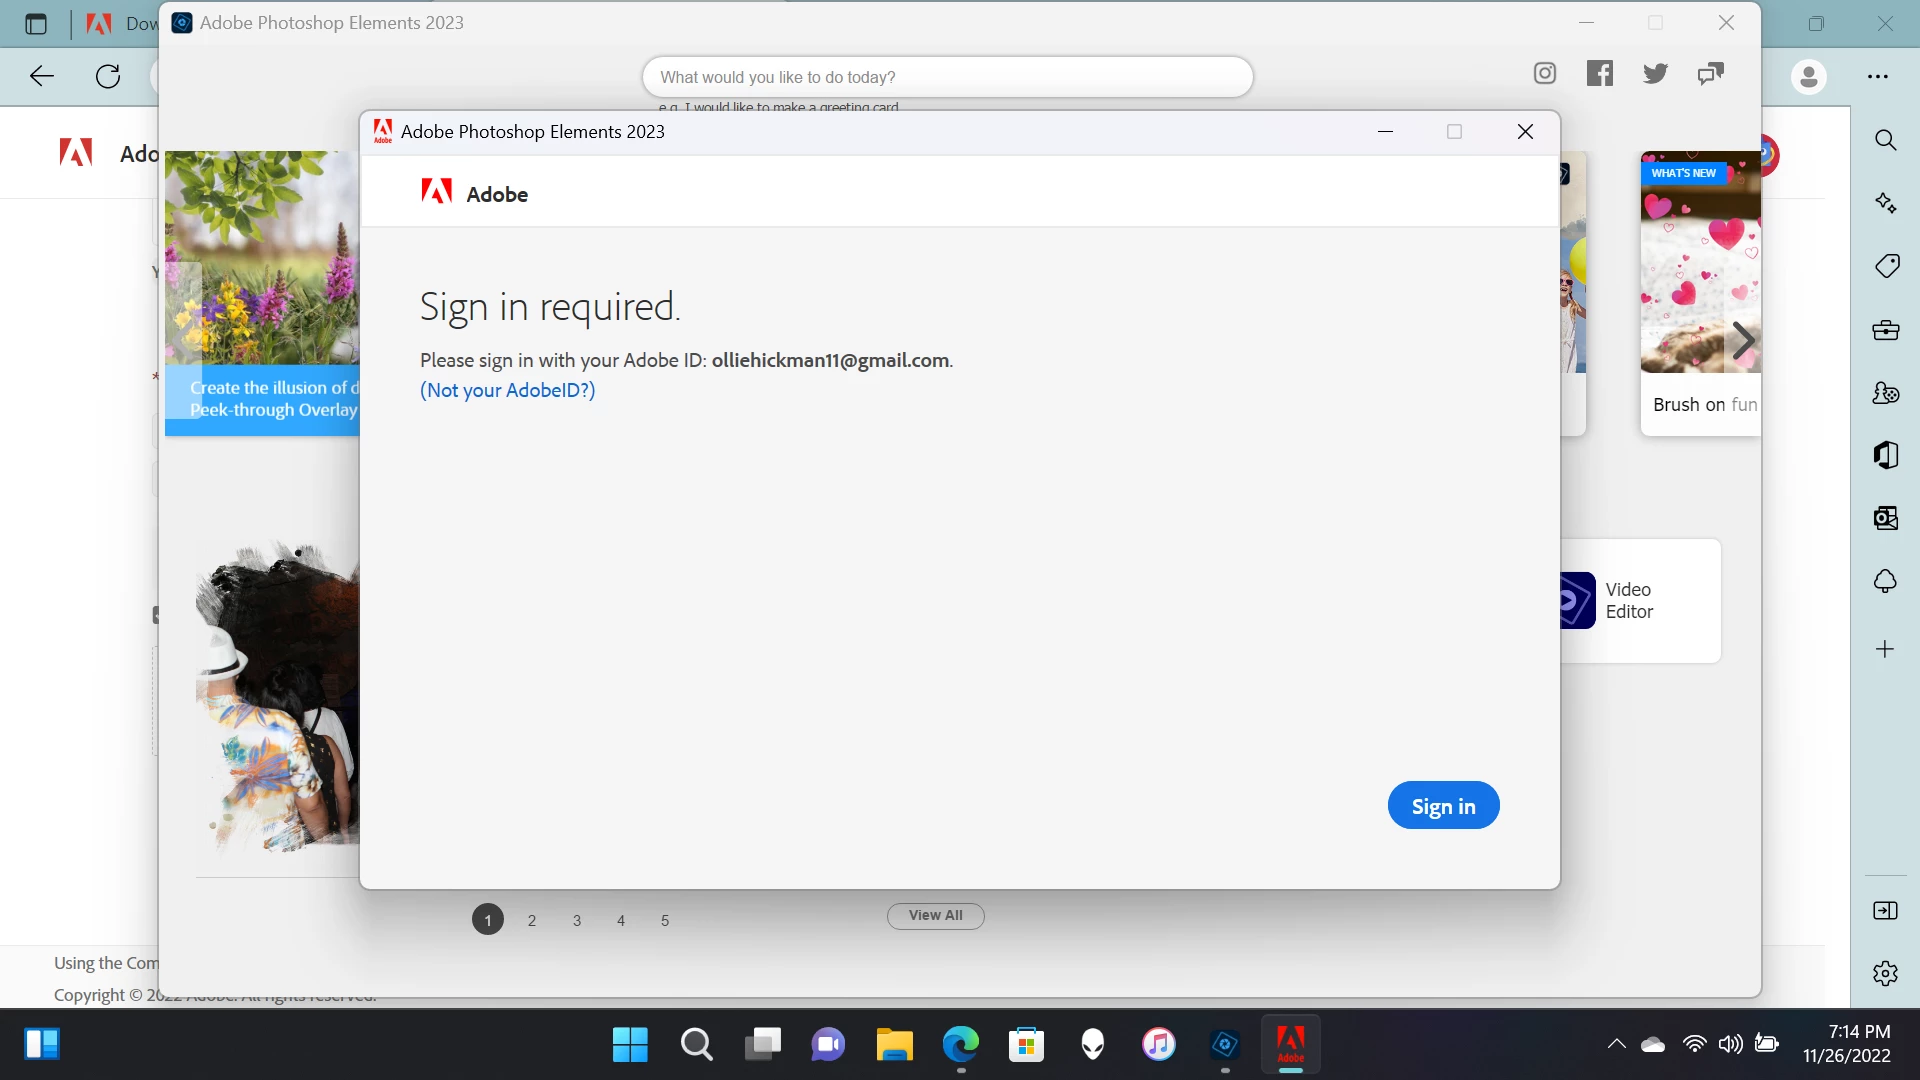Open the Twitter icon in header
The width and height of the screenshot is (1920, 1080).
point(1655,73)
